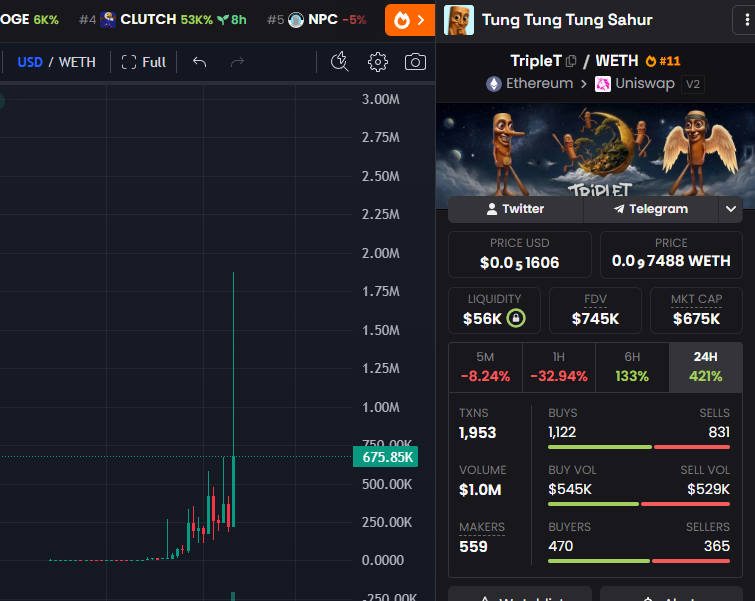
Task: Click the Ethereum chain logo
Action: click(x=494, y=84)
